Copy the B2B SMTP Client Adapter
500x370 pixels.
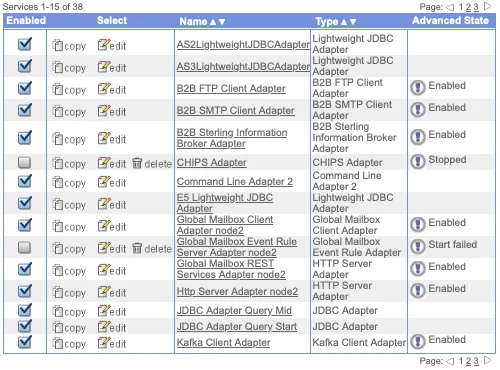tap(69, 112)
